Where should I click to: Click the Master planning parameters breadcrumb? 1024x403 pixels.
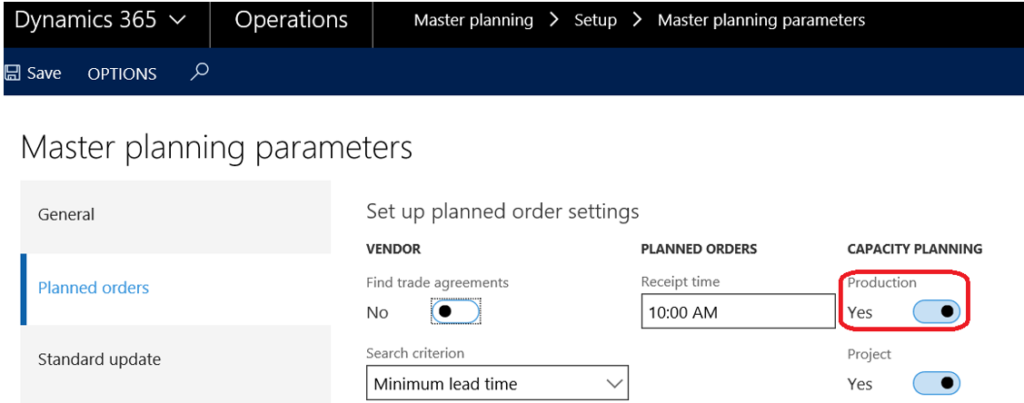point(761,21)
